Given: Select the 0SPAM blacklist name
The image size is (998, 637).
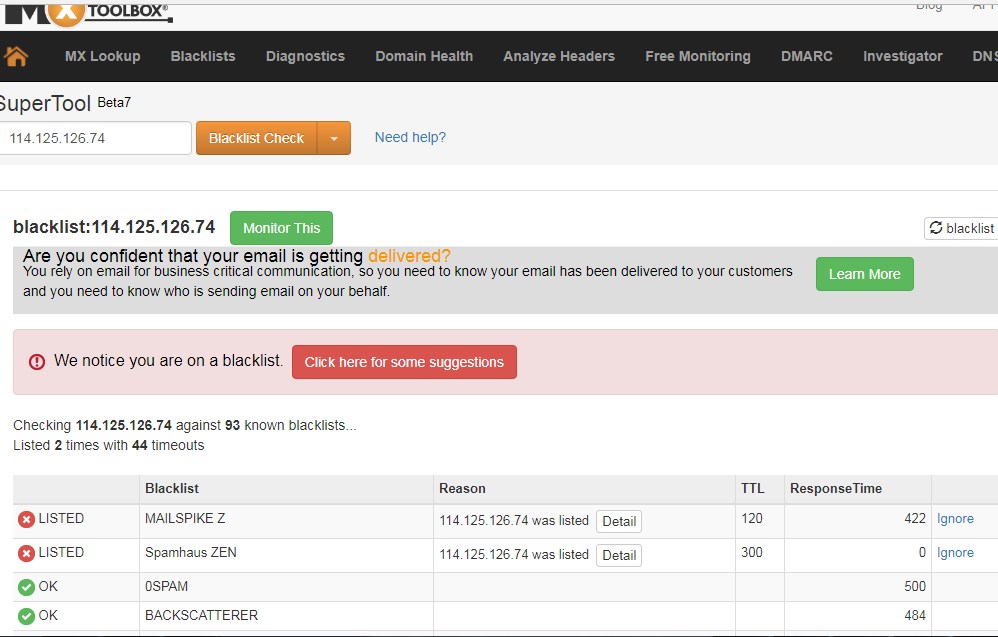Looking at the screenshot, I should click(166, 586).
